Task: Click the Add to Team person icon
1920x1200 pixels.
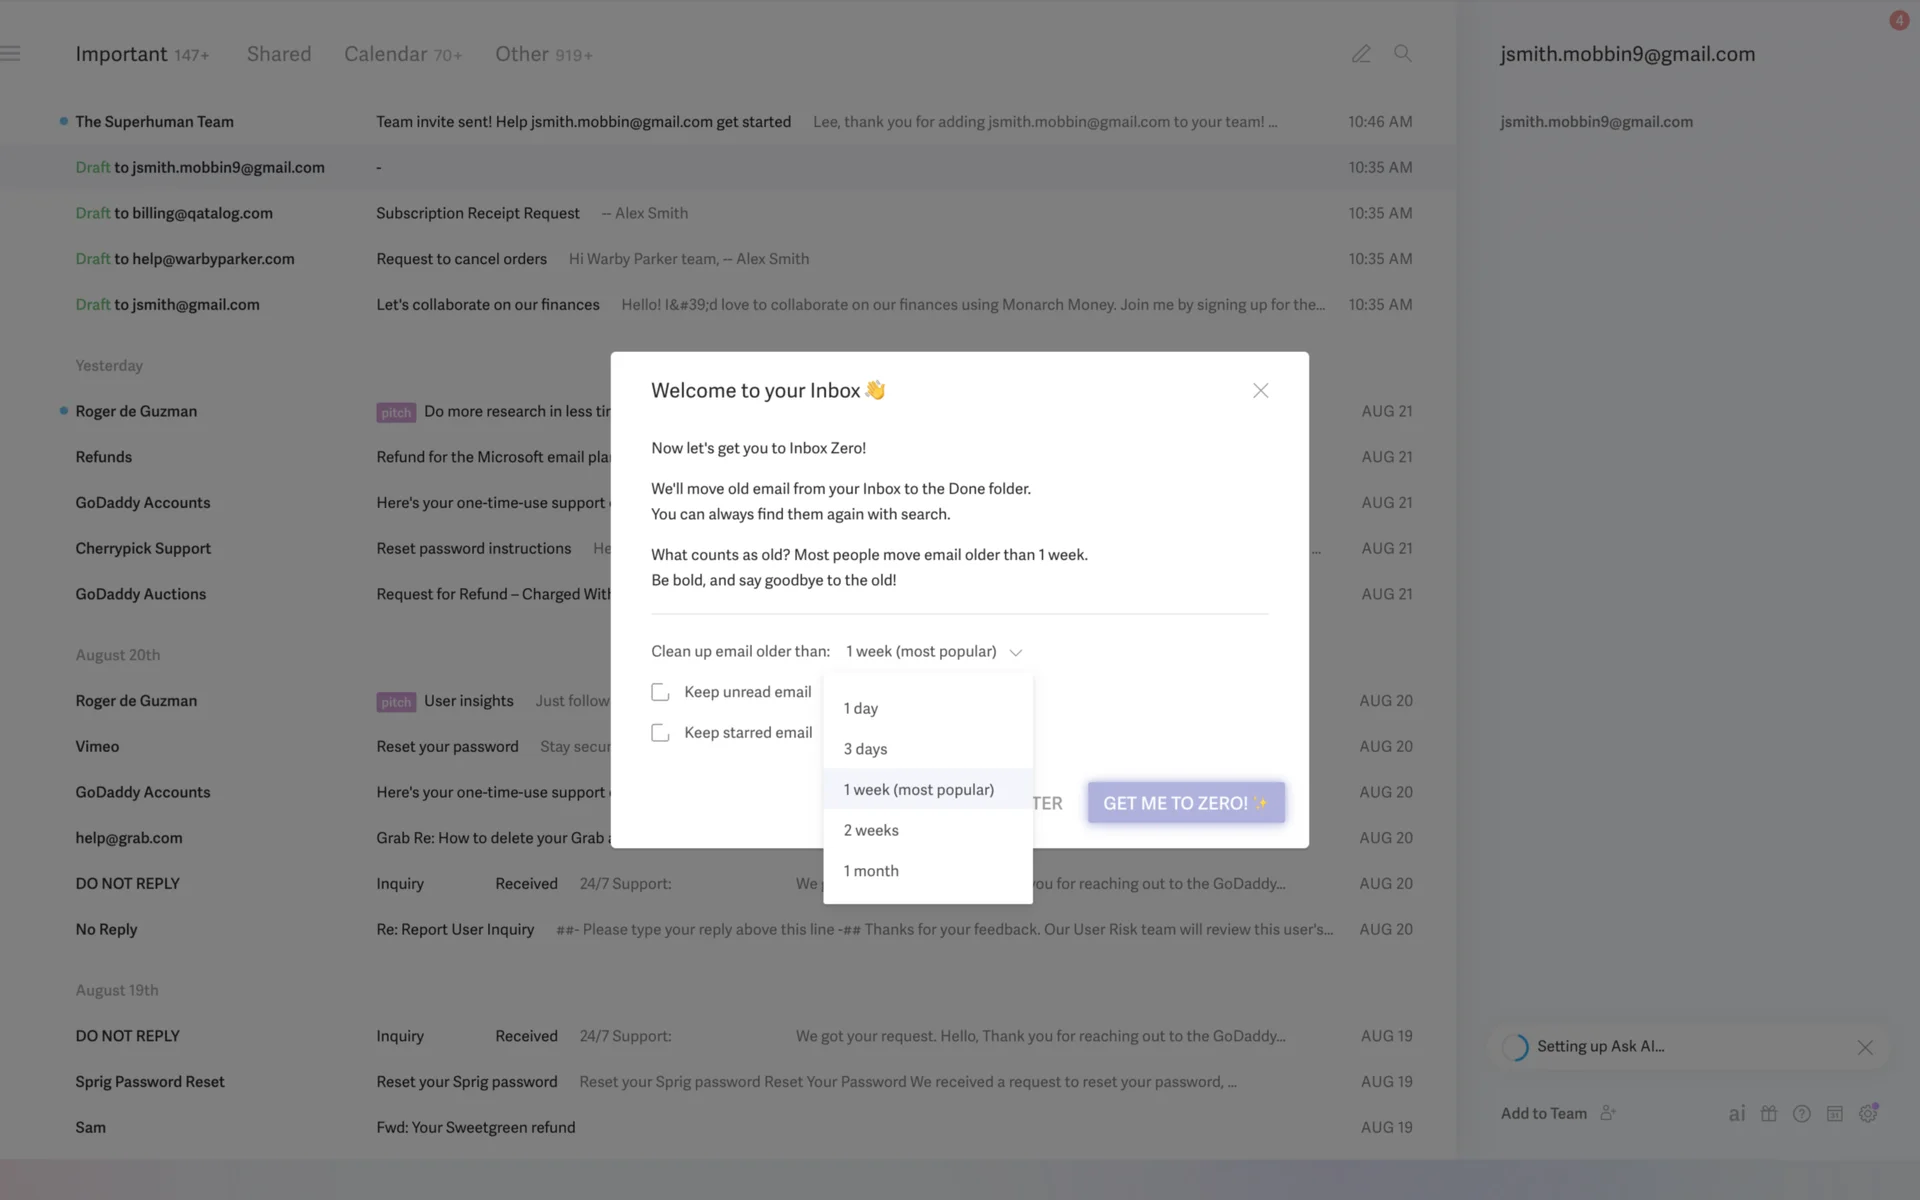Action: click(x=1608, y=1113)
